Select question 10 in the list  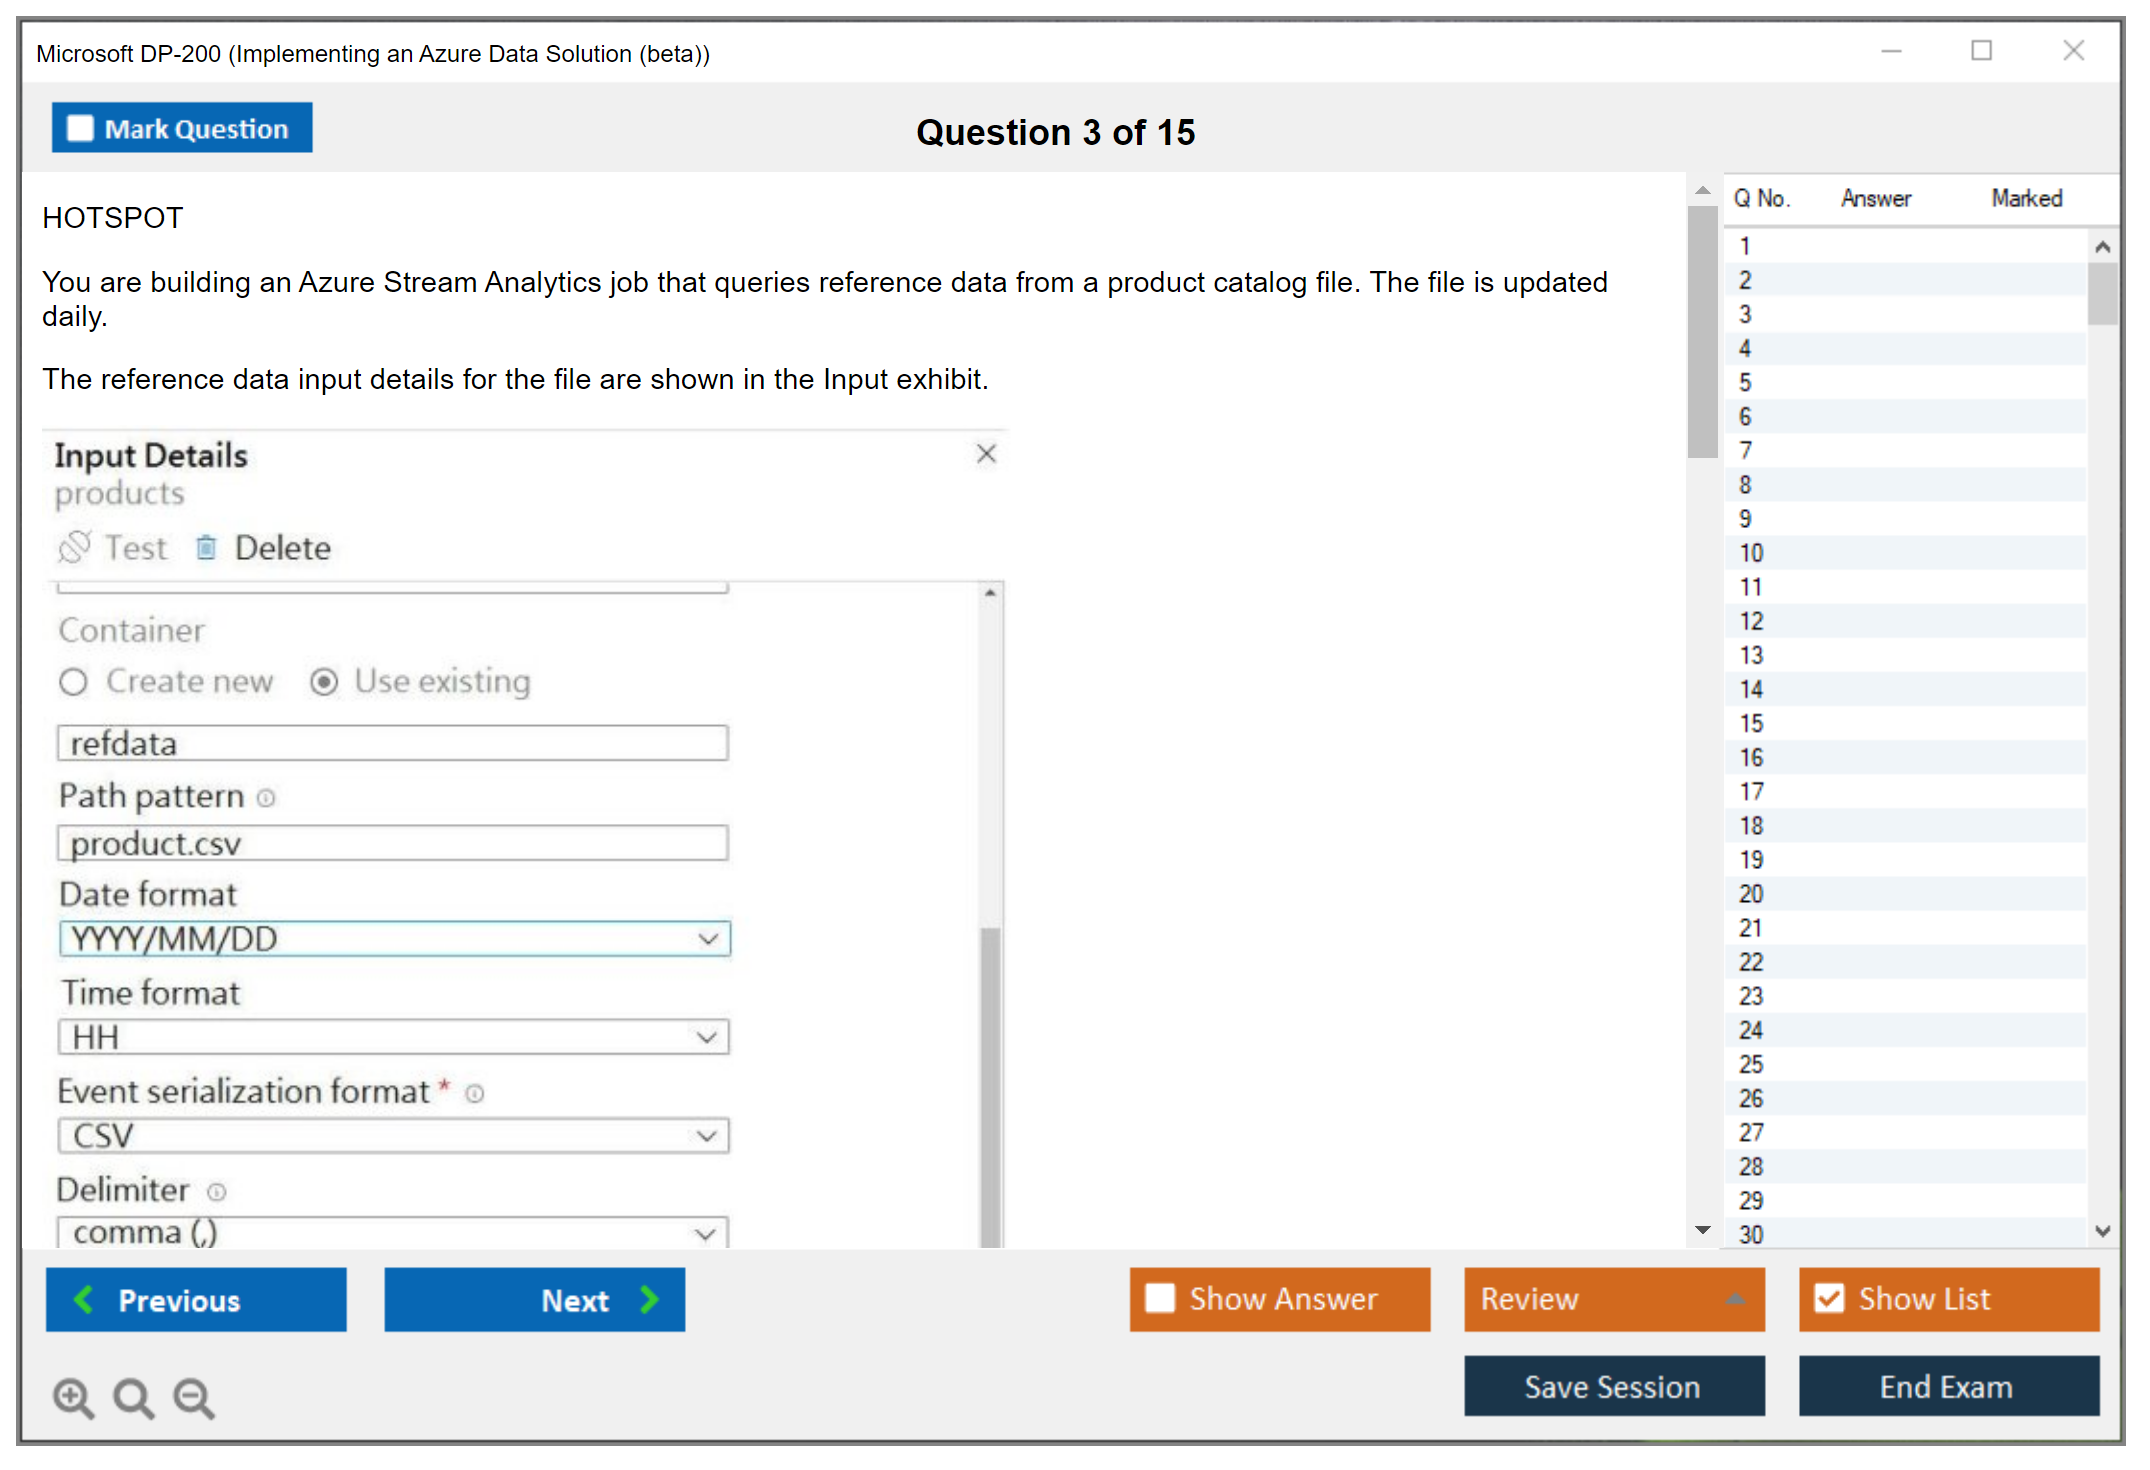click(x=1751, y=553)
